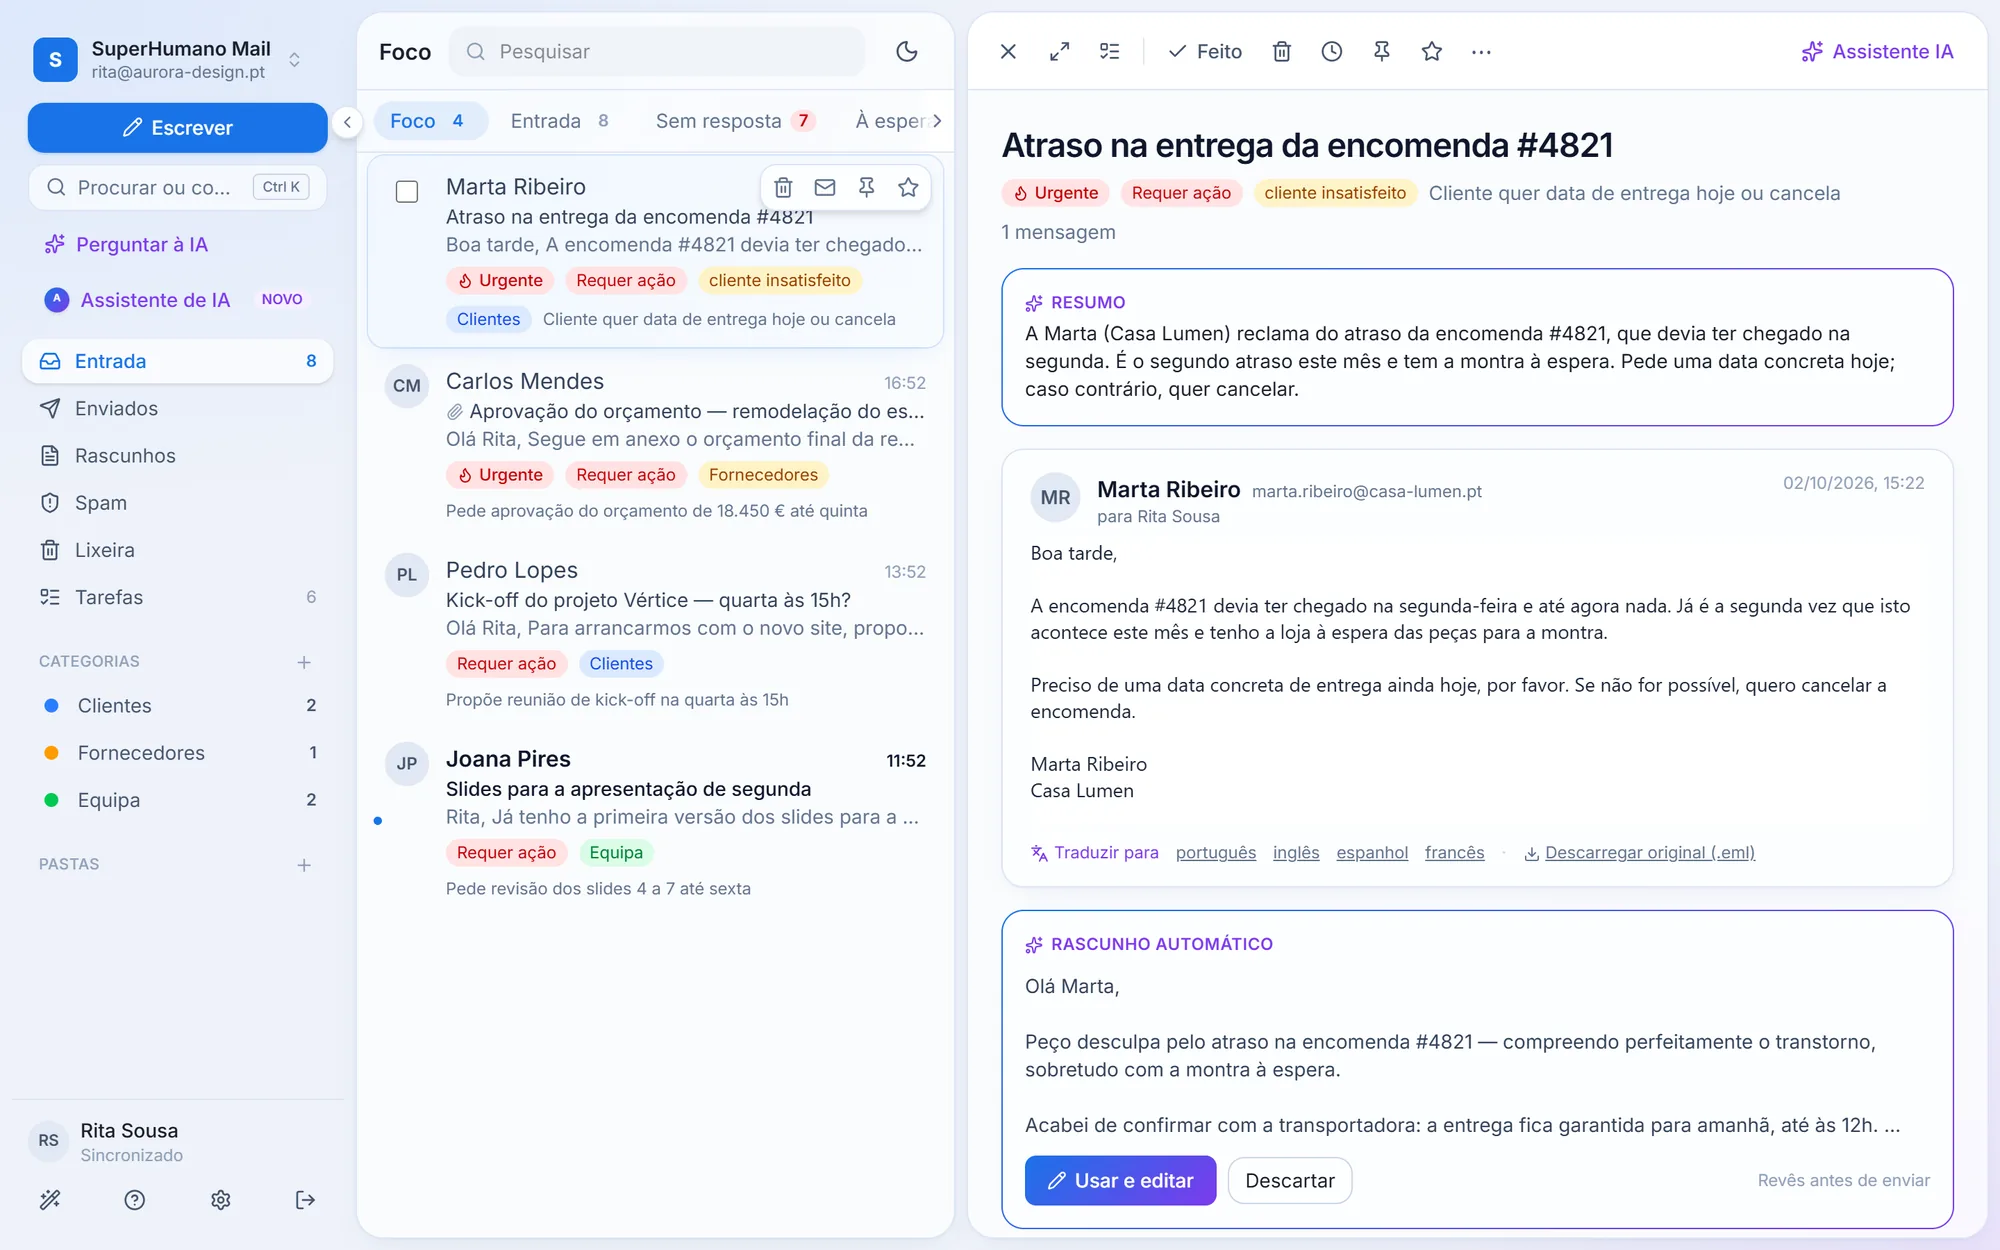Open Carlos Mendes email
The height and width of the screenshot is (1250, 2000).
pos(655,445)
